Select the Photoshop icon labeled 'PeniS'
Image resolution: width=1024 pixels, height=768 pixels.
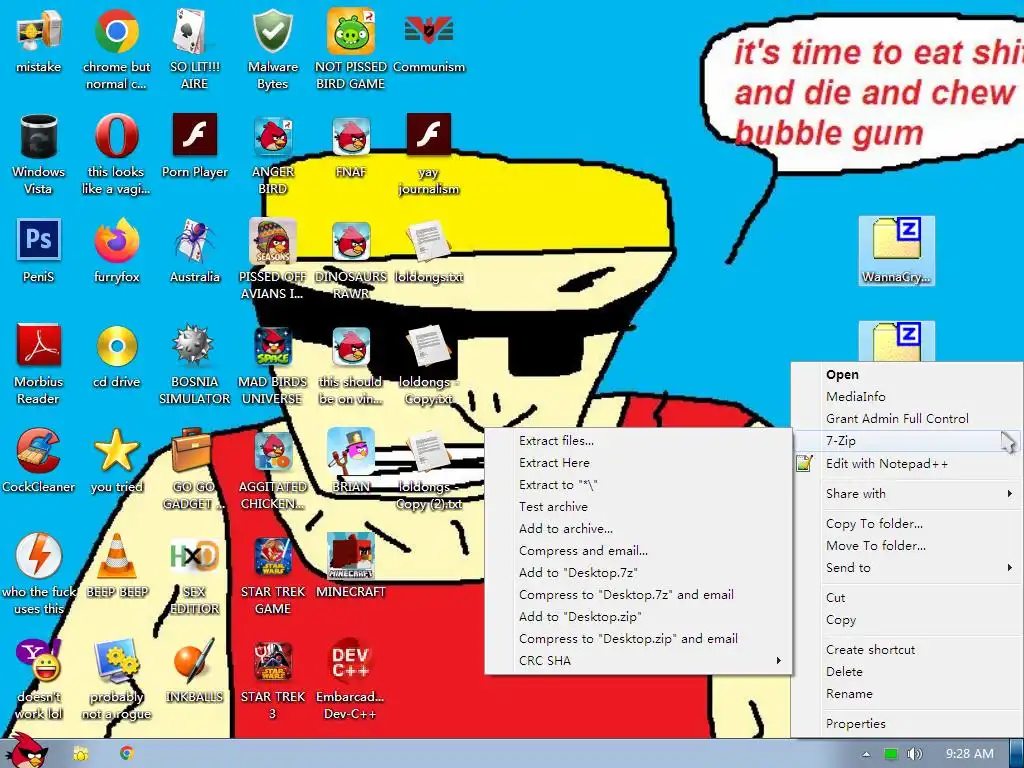point(38,240)
